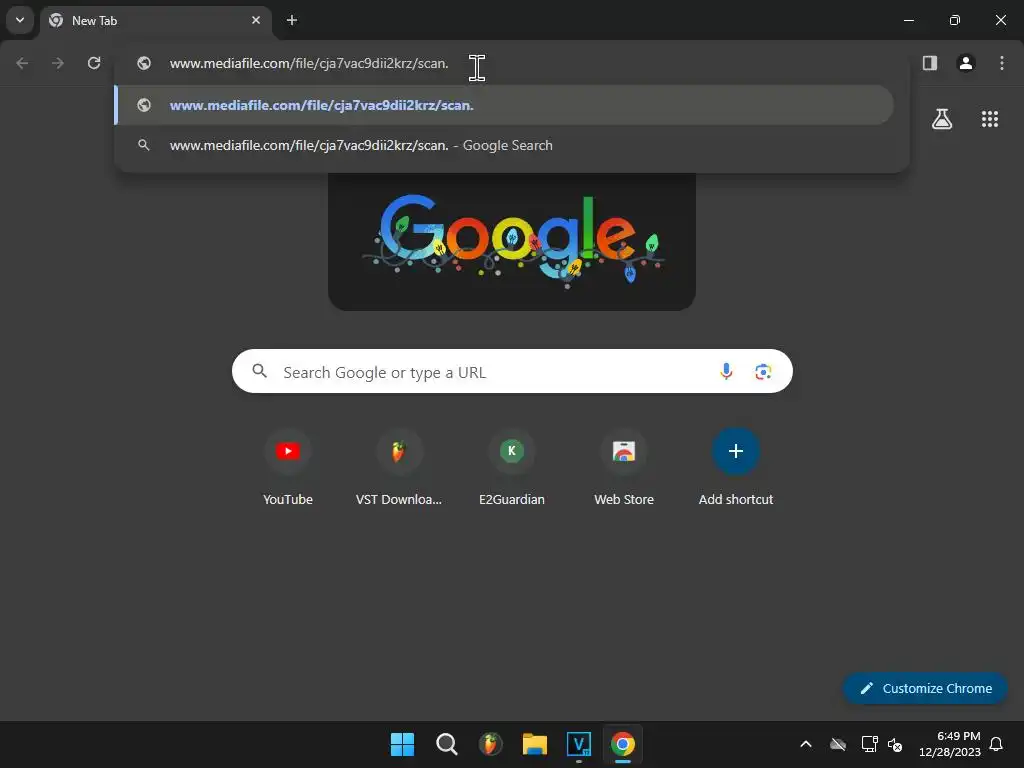Open the clock showing 6:49 PM
This screenshot has width=1024, height=768.
[x=950, y=744]
